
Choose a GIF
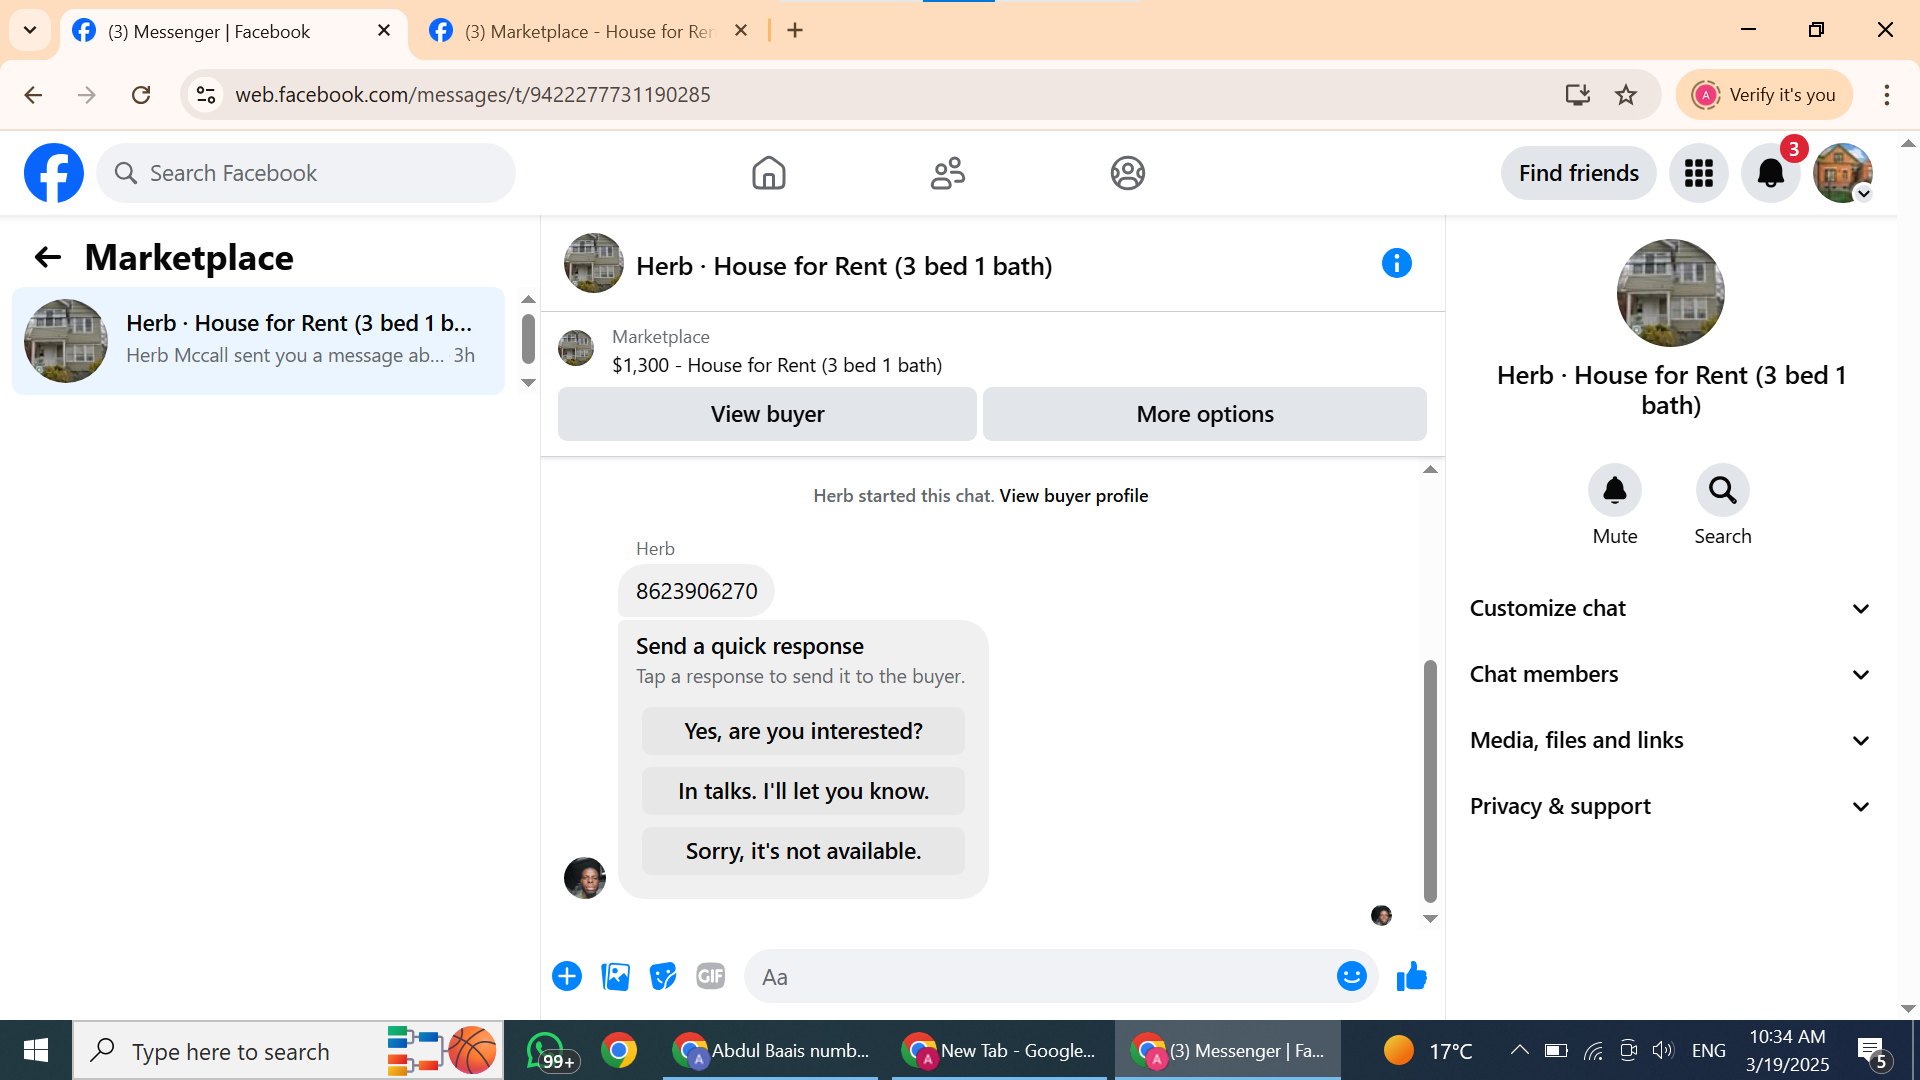pyautogui.click(x=710, y=976)
